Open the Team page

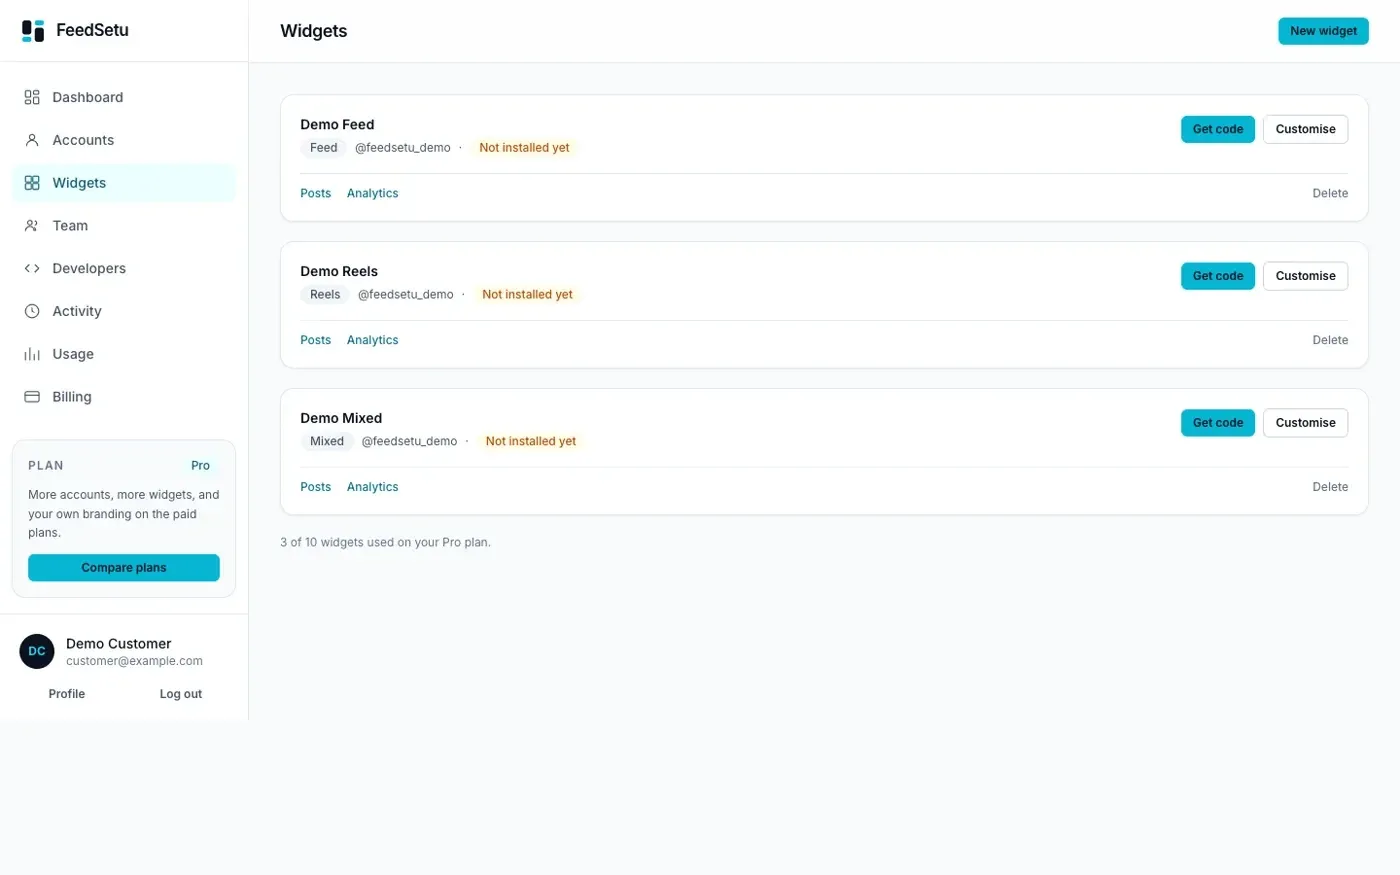pos(124,226)
